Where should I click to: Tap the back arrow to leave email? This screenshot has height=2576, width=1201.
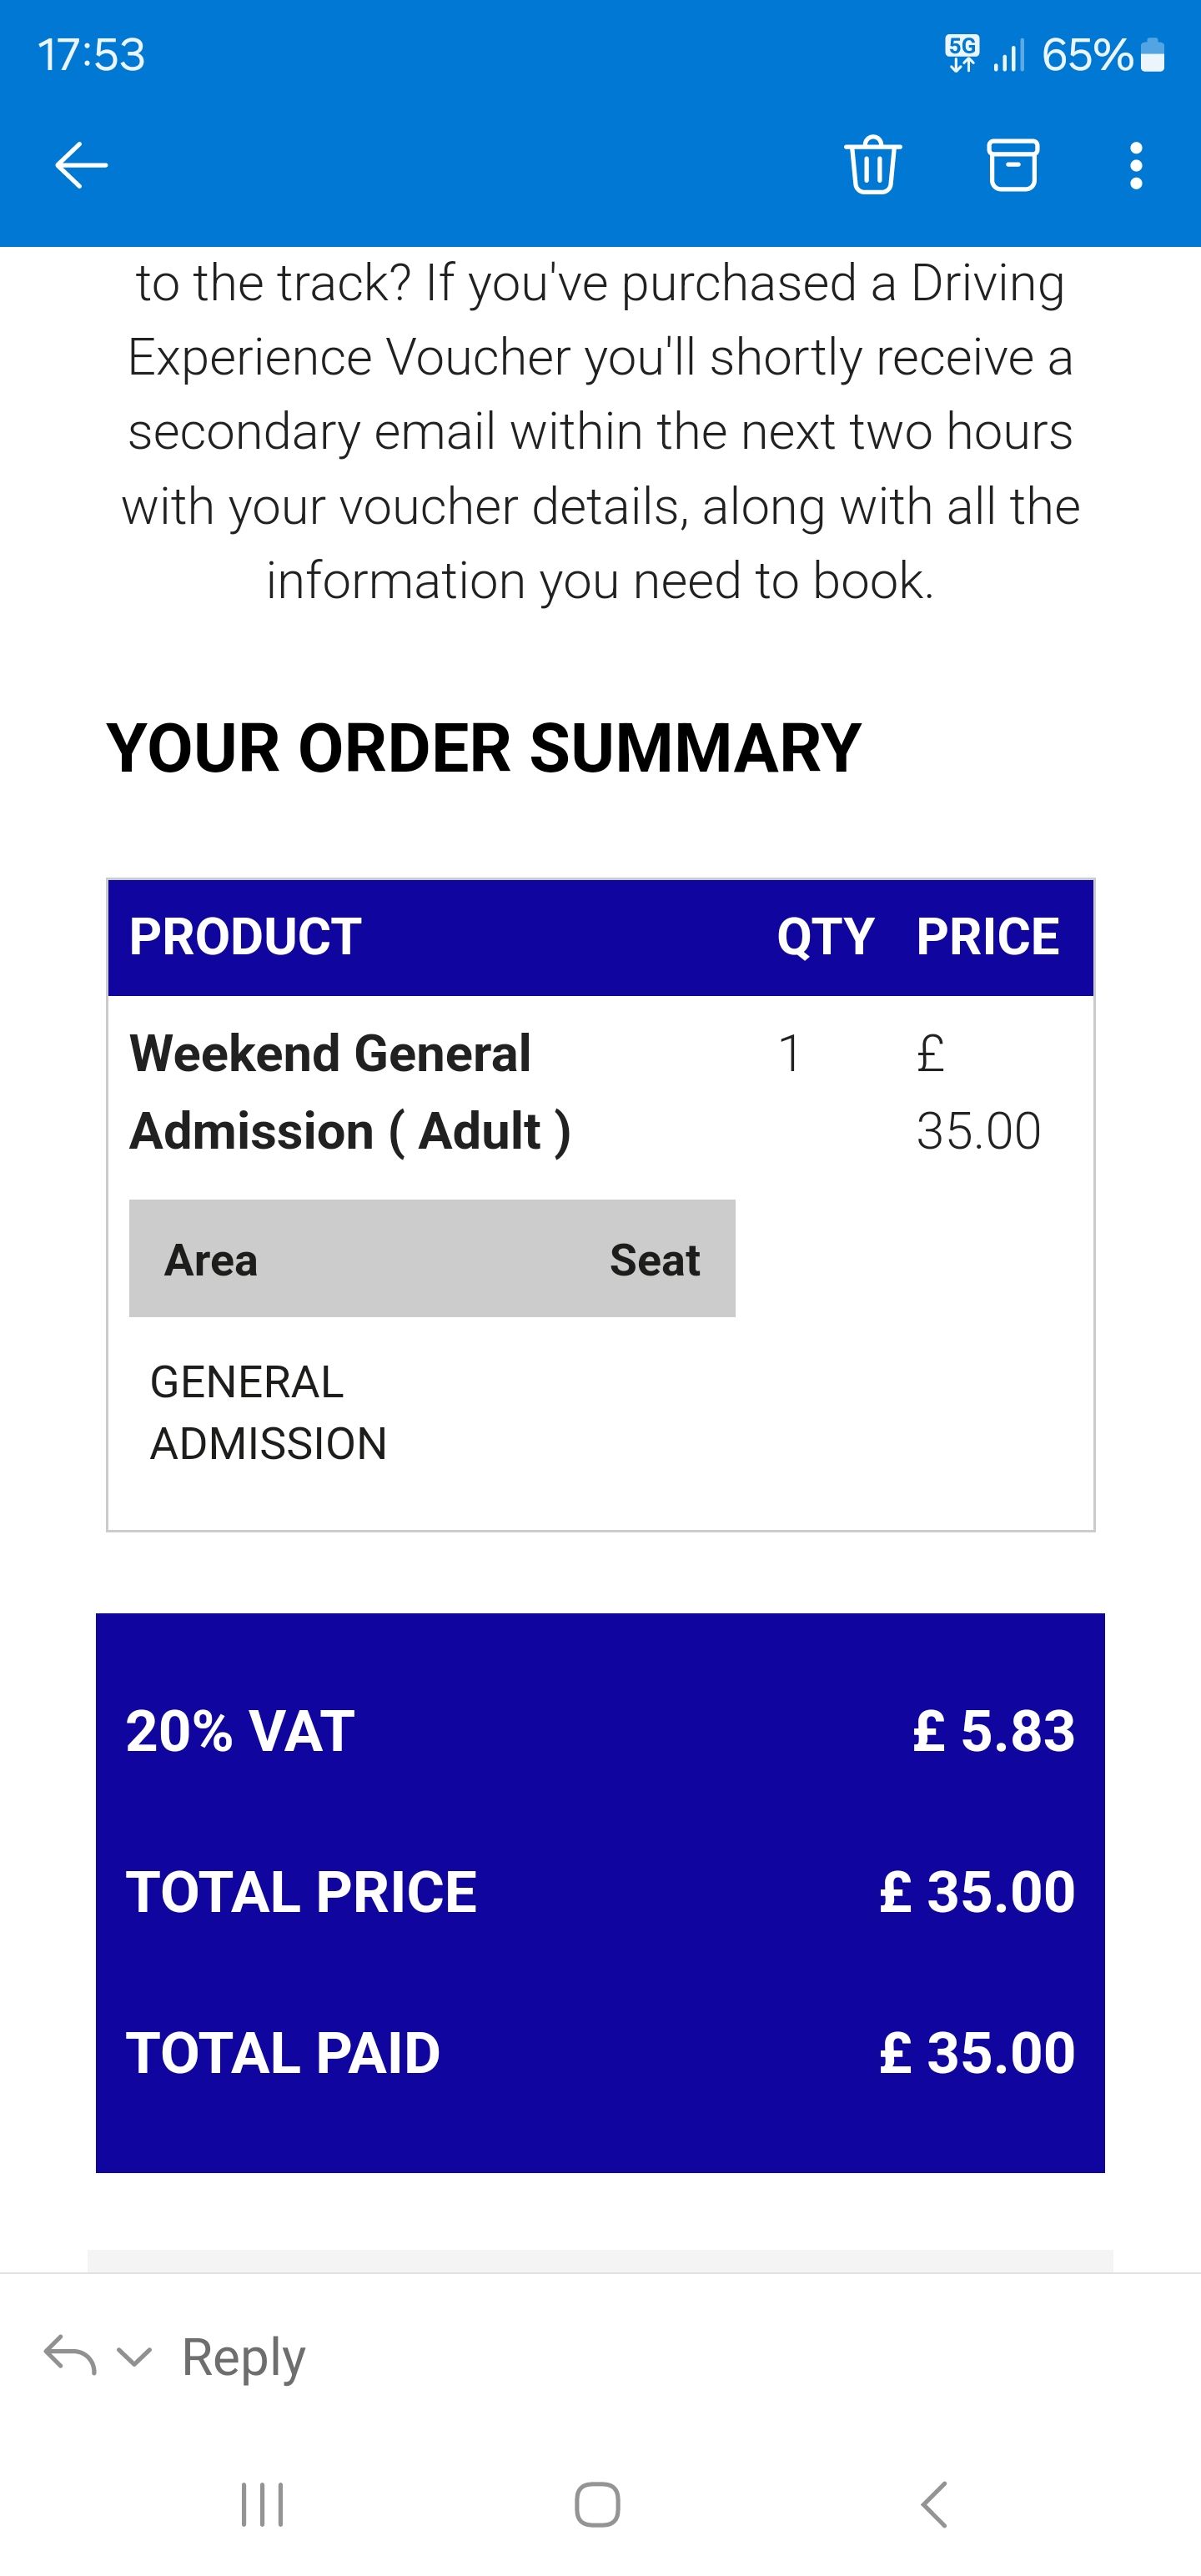81,165
